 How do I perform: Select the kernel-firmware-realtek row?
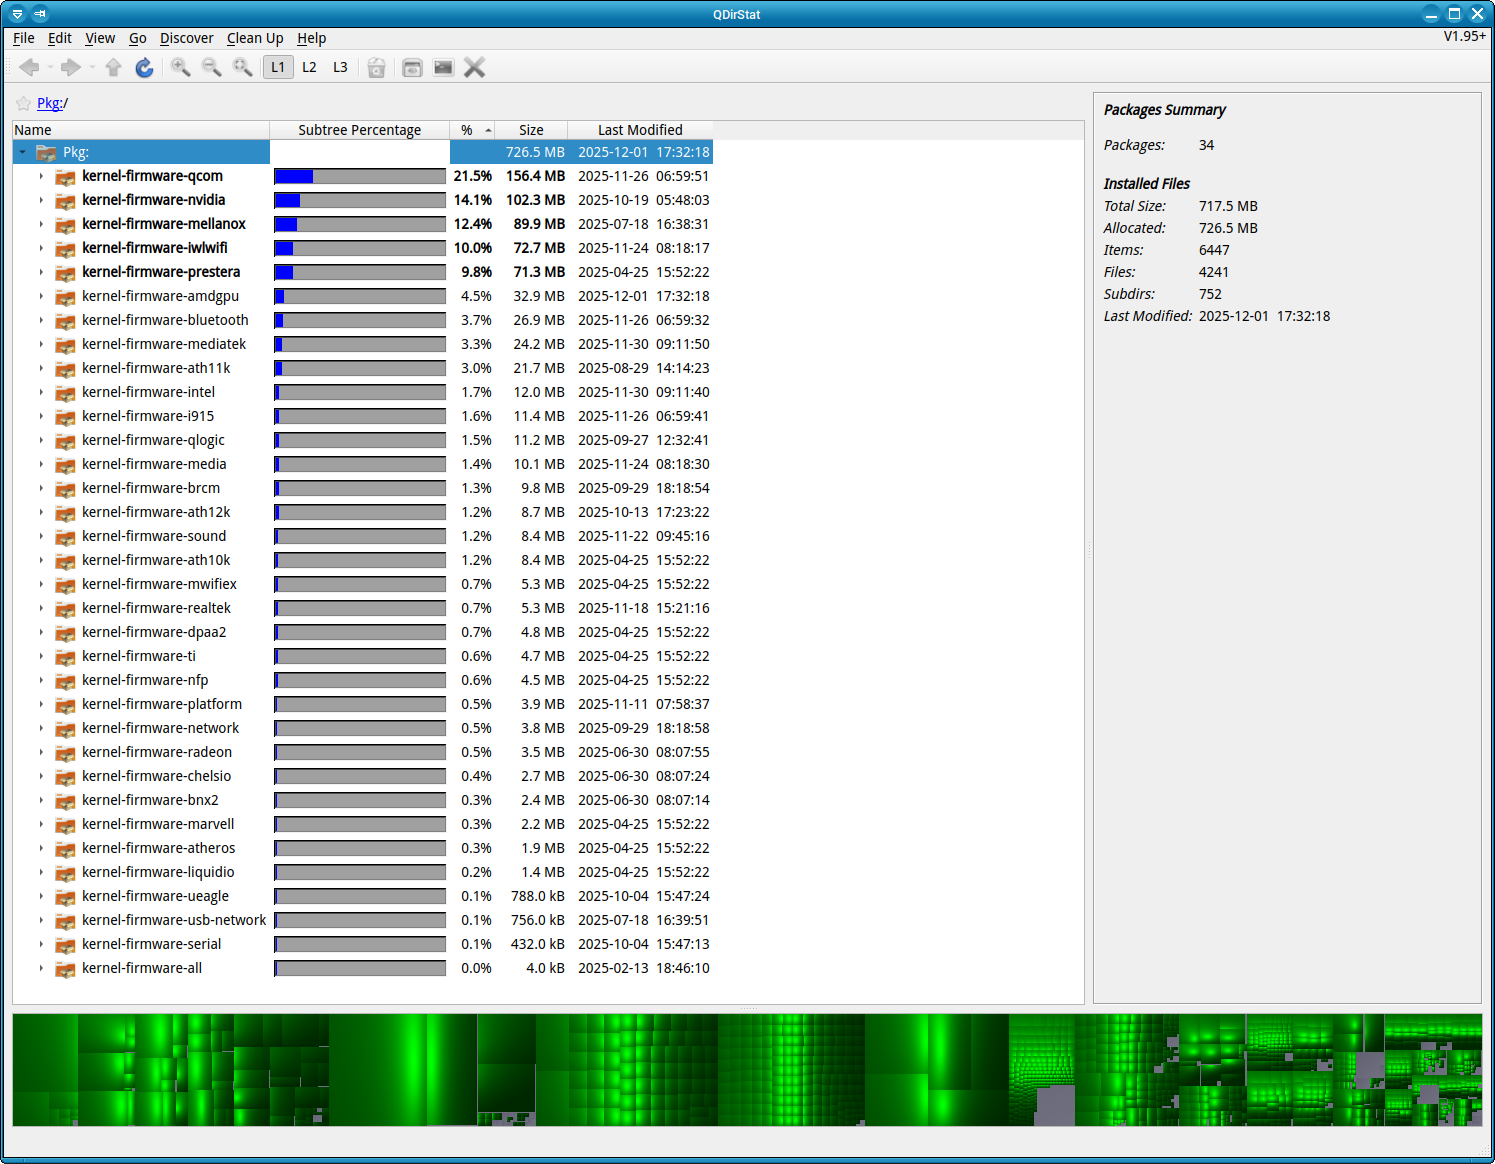tap(156, 608)
